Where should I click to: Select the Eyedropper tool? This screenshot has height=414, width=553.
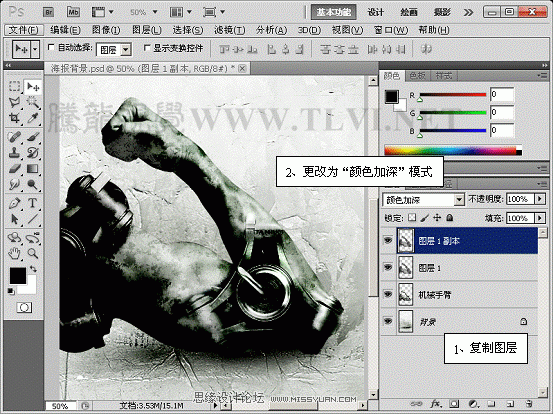[33, 118]
